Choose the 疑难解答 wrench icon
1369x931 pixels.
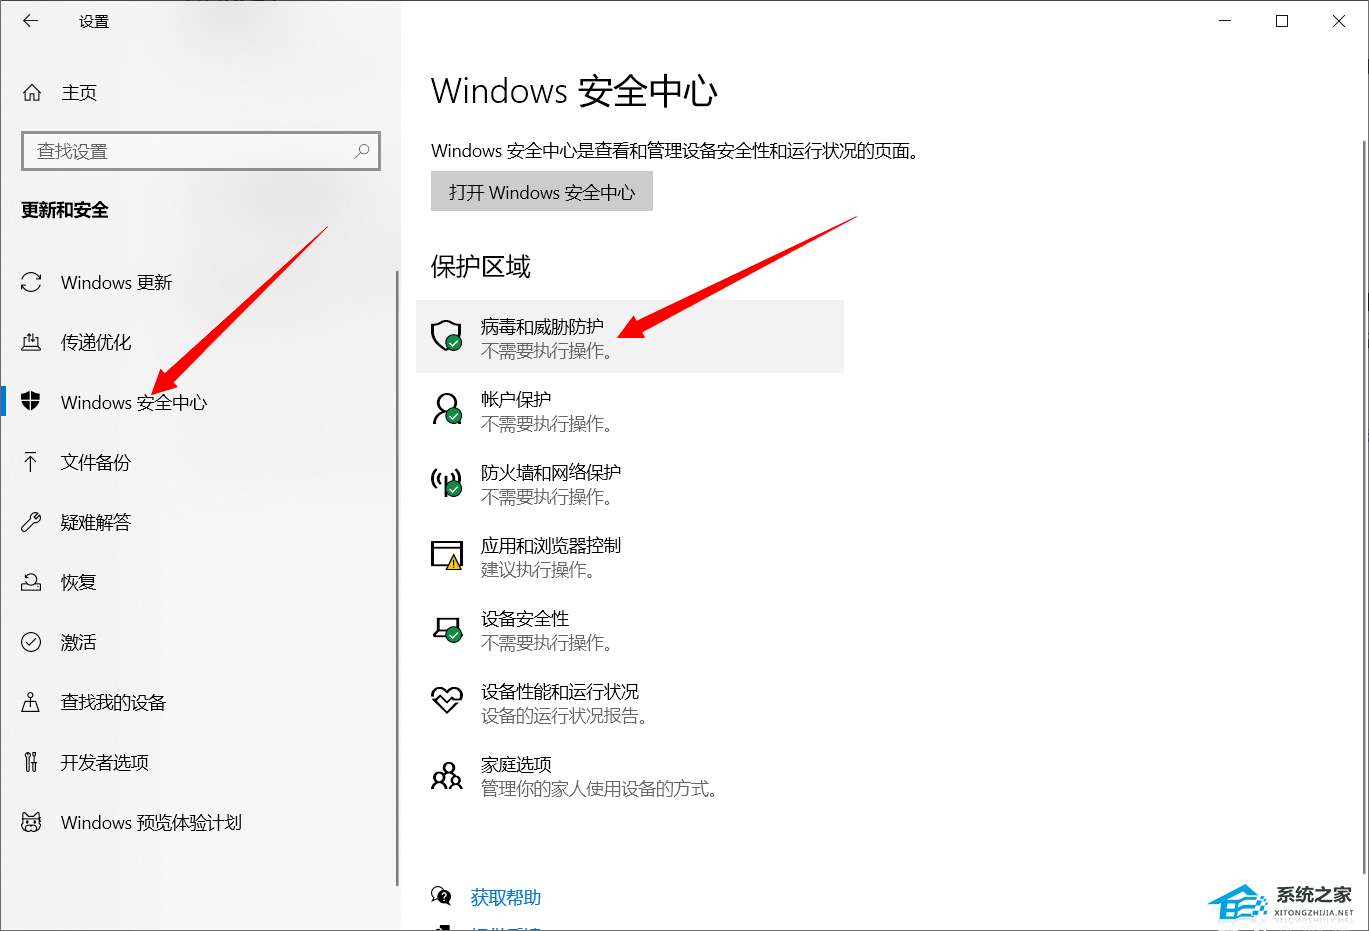point(31,522)
